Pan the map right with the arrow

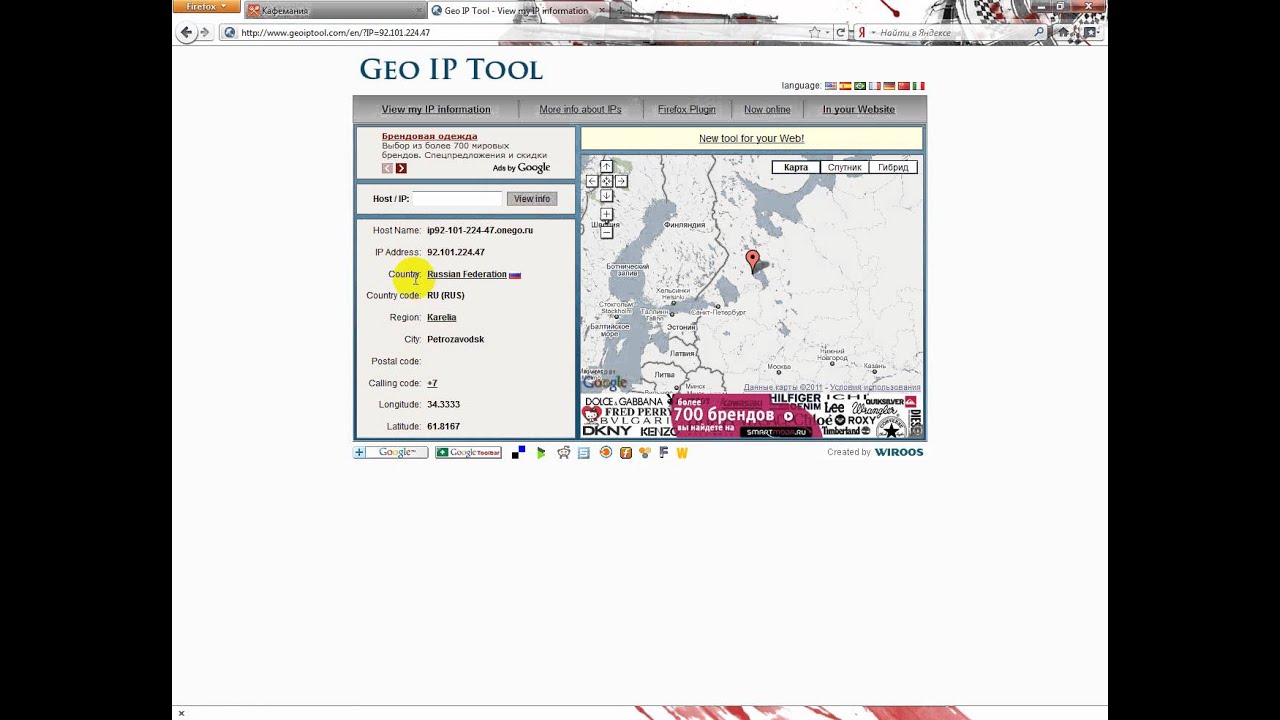click(x=621, y=181)
